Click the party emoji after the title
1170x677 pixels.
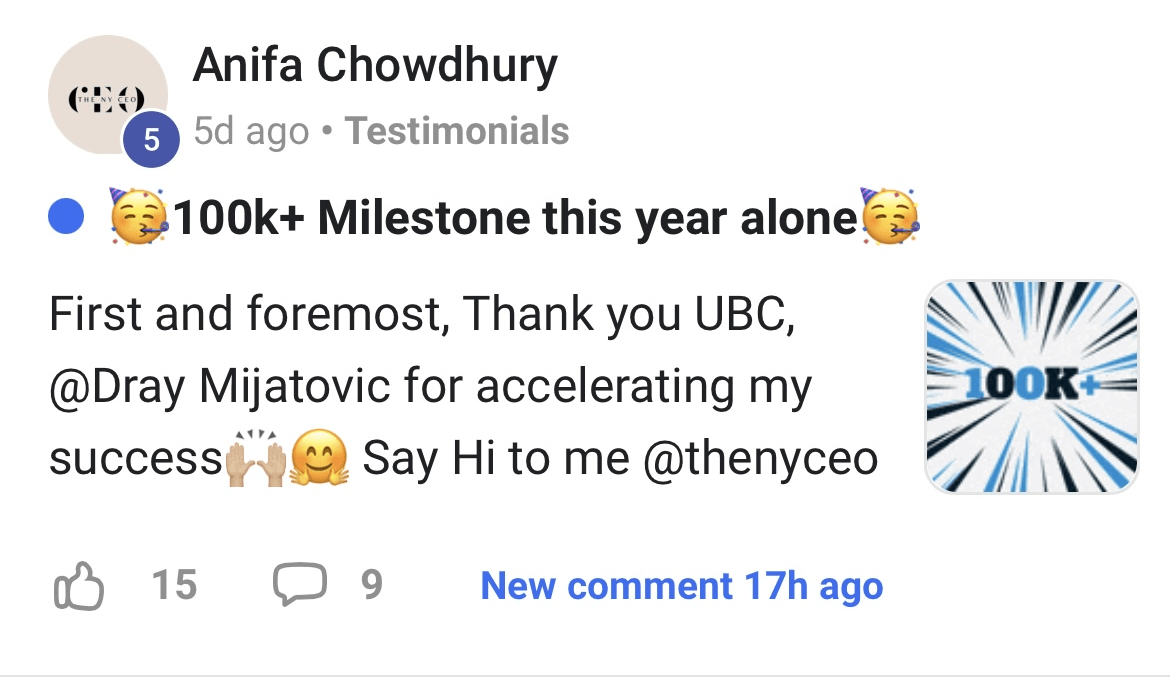889,217
